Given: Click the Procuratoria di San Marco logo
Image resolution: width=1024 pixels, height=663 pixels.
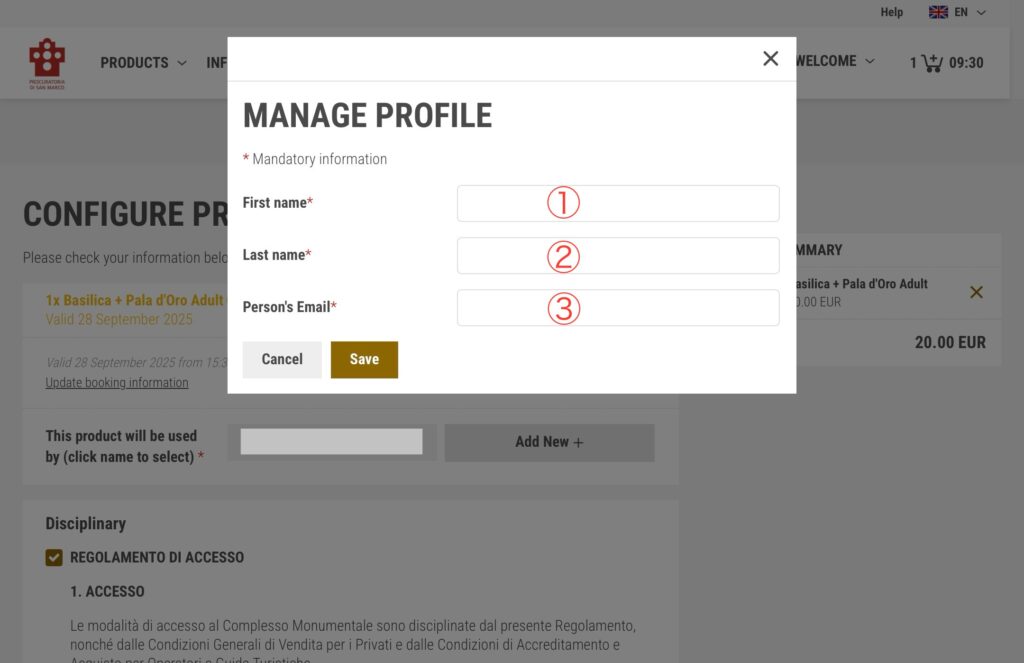Looking at the screenshot, I should [47, 64].
